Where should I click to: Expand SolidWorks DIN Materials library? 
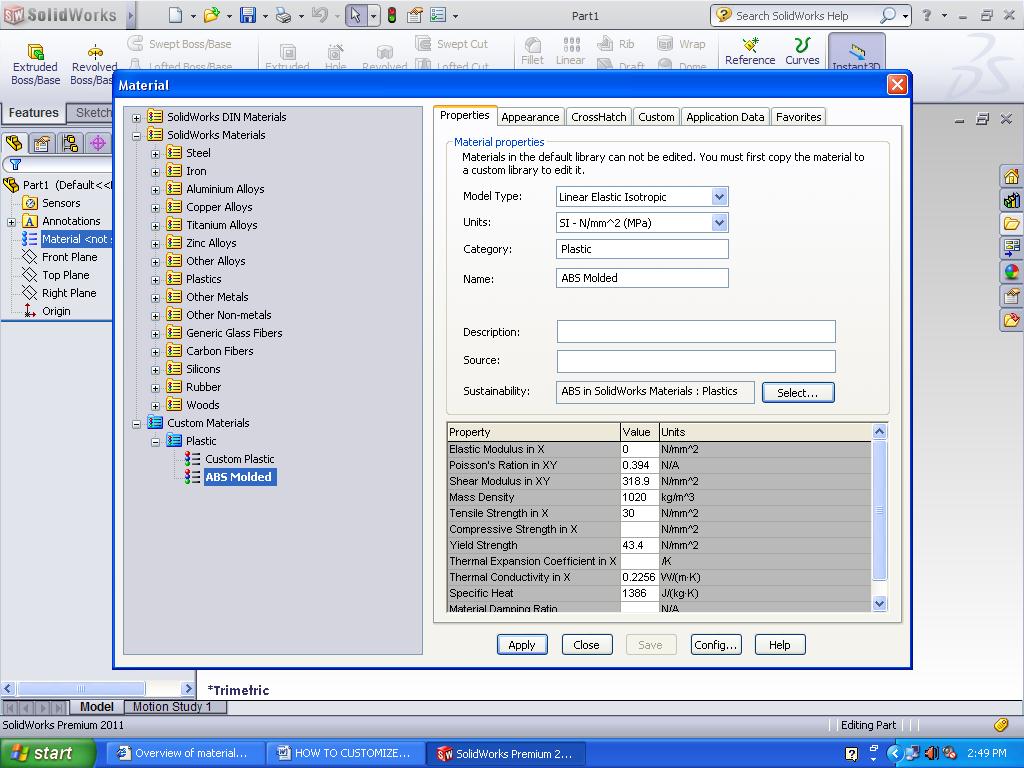[136, 118]
